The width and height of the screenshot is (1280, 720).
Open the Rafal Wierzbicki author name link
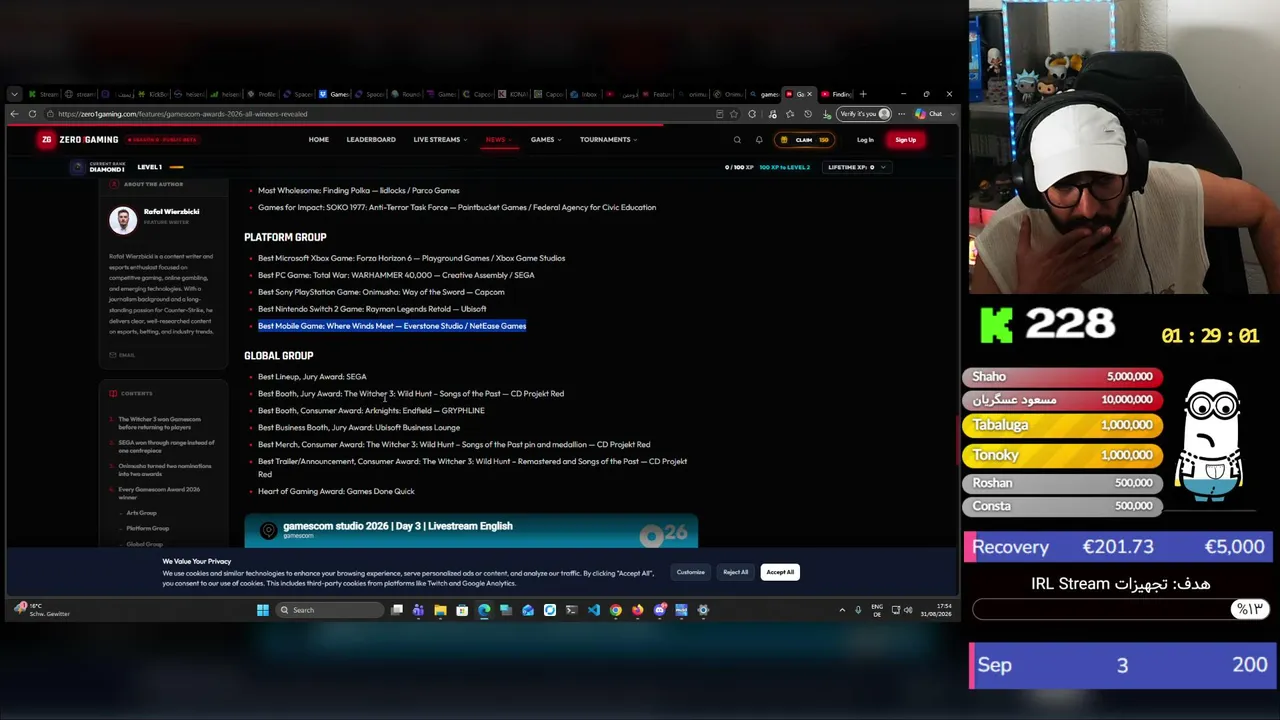[171, 212]
